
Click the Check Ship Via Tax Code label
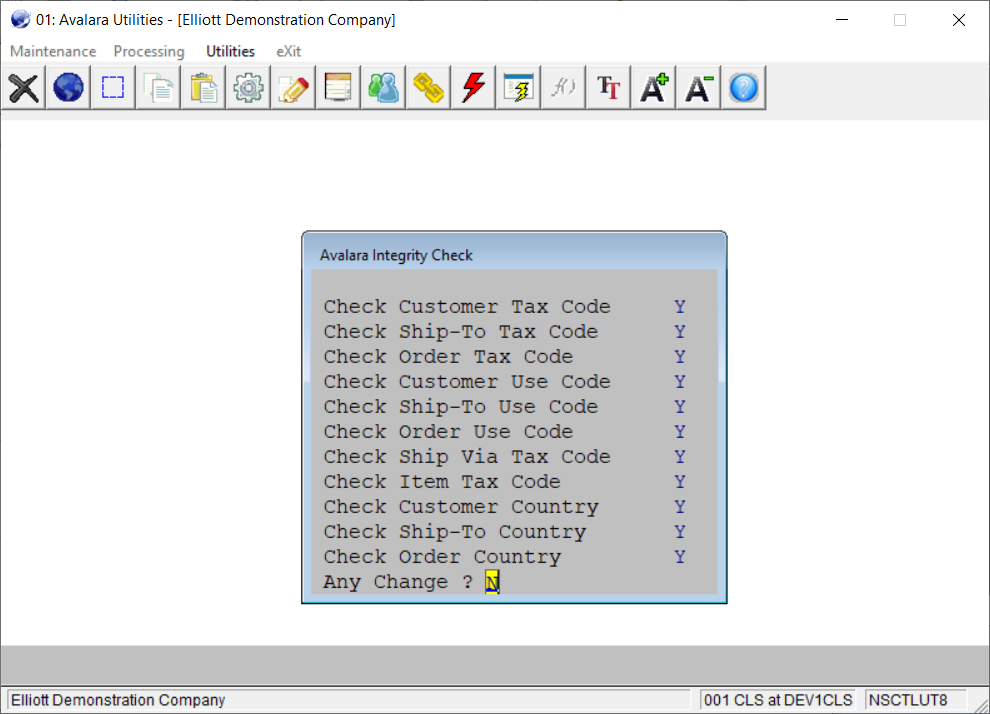point(467,456)
